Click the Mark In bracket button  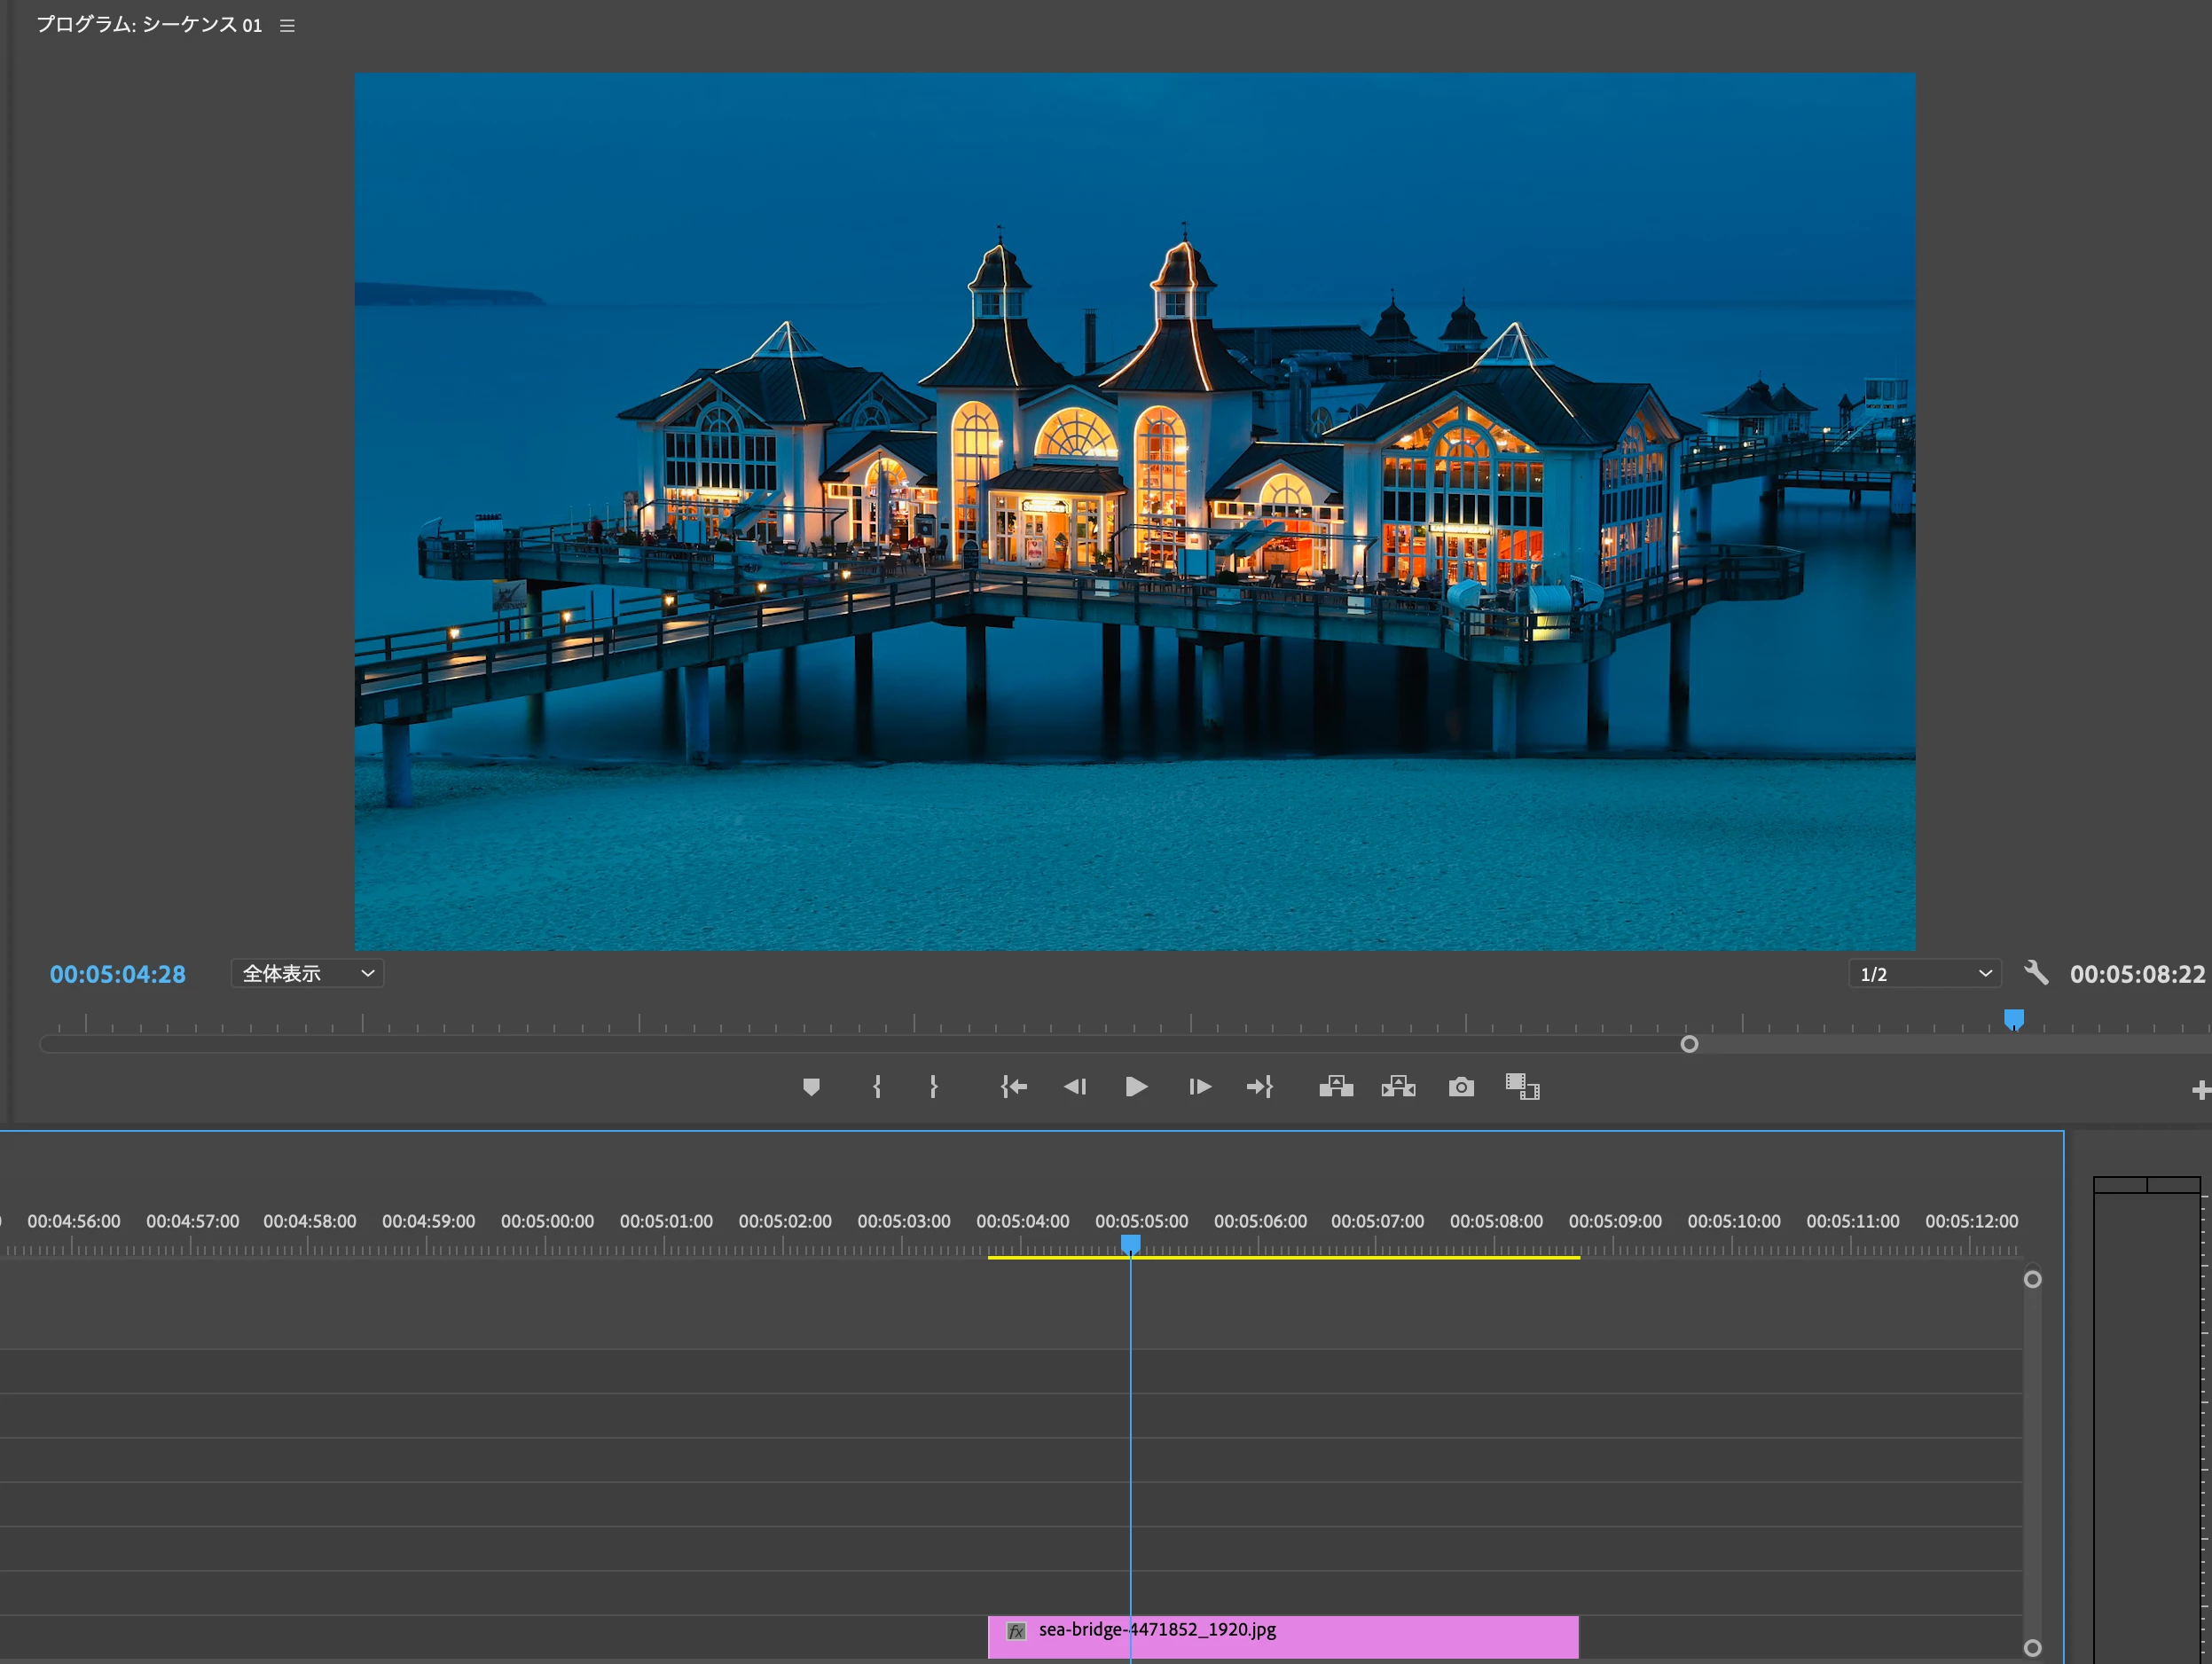877,1087
